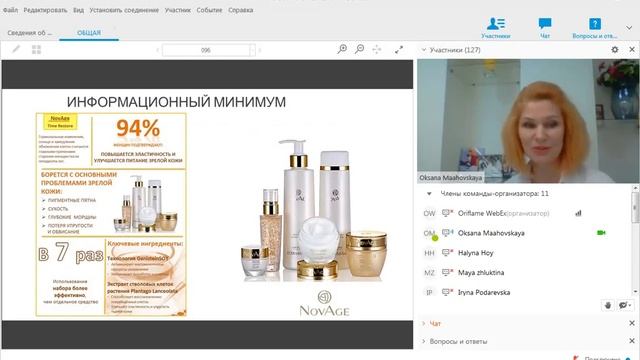Open the Справка menu
The width and height of the screenshot is (640, 360).
pyautogui.click(x=240, y=10)
